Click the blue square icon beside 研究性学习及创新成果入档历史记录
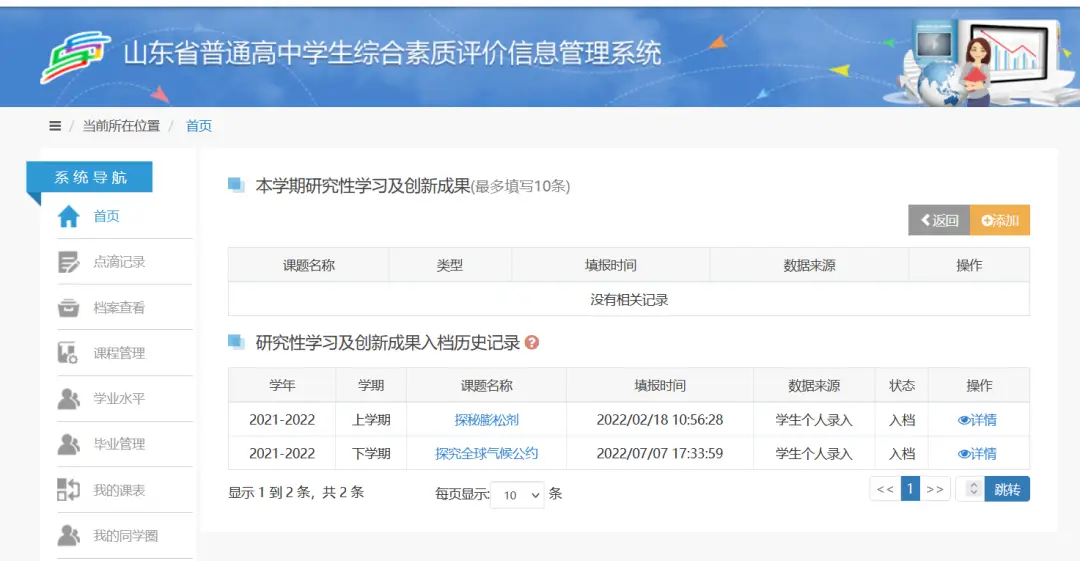The image size is (1080, 561). [236, 342]
